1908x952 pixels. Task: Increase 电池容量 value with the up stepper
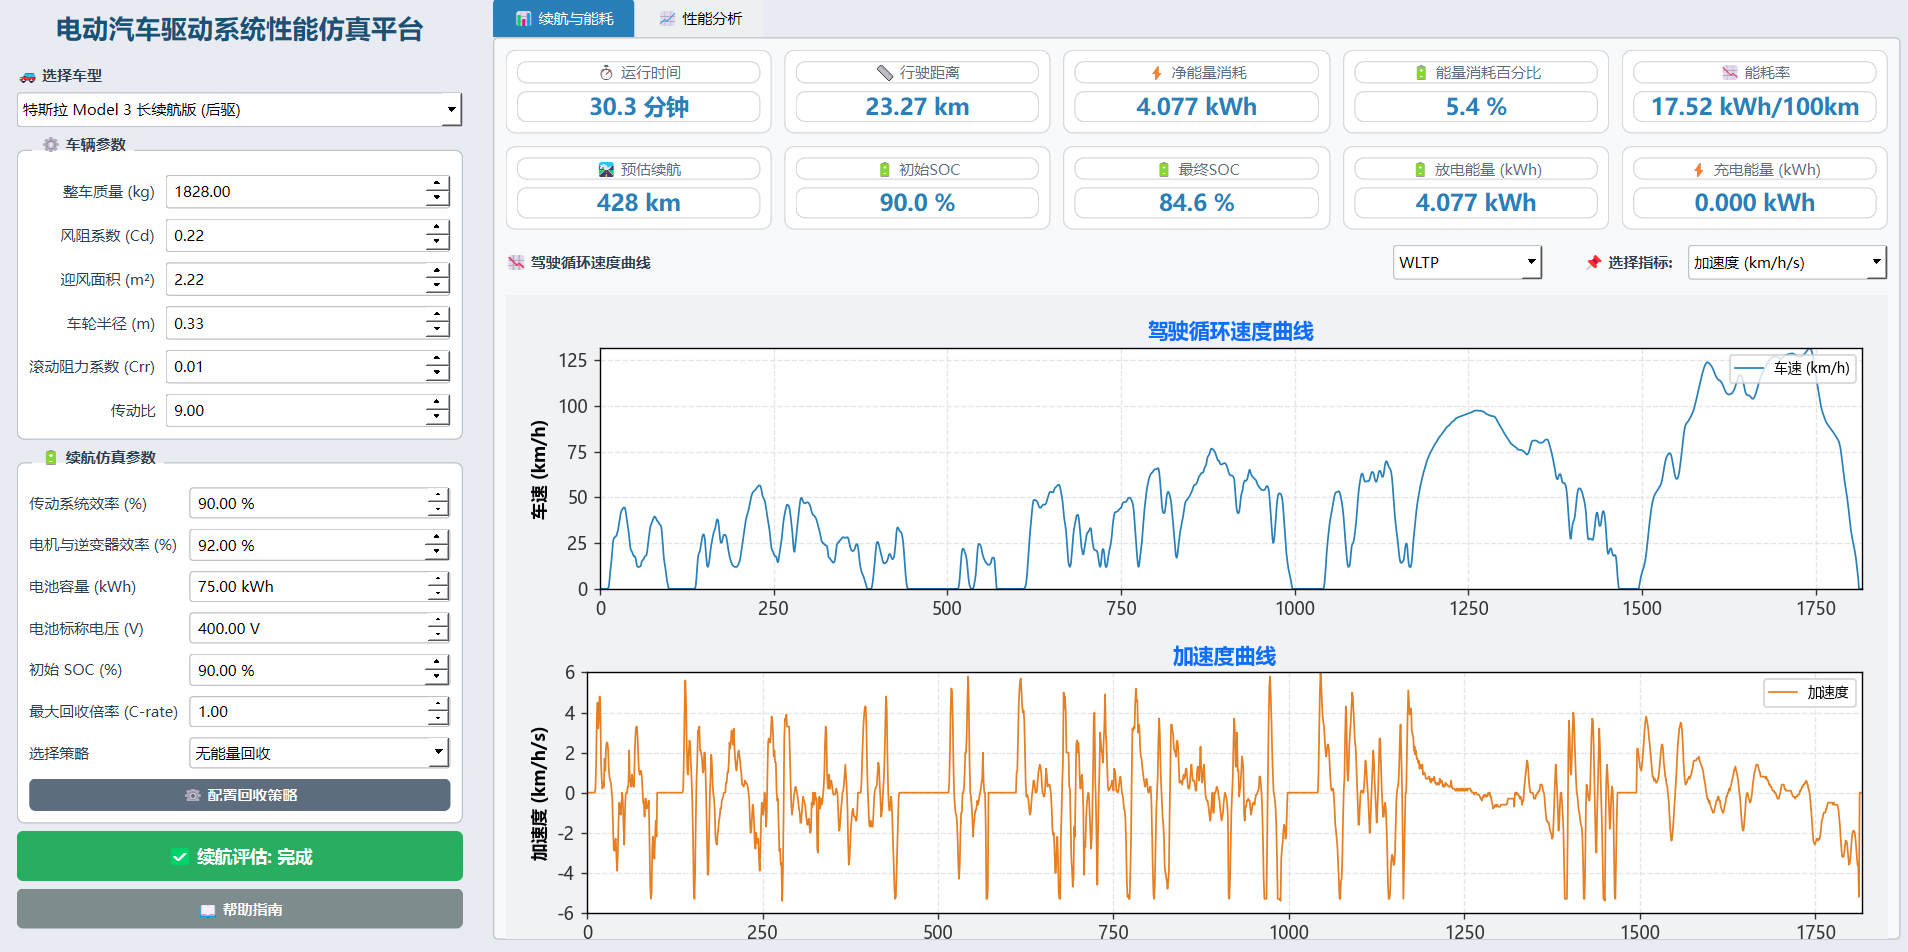[x=437, y=579]
